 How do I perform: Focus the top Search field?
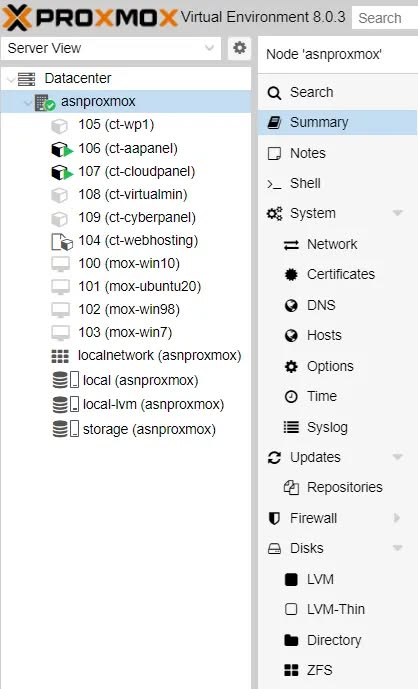click(x=385, y=18)
